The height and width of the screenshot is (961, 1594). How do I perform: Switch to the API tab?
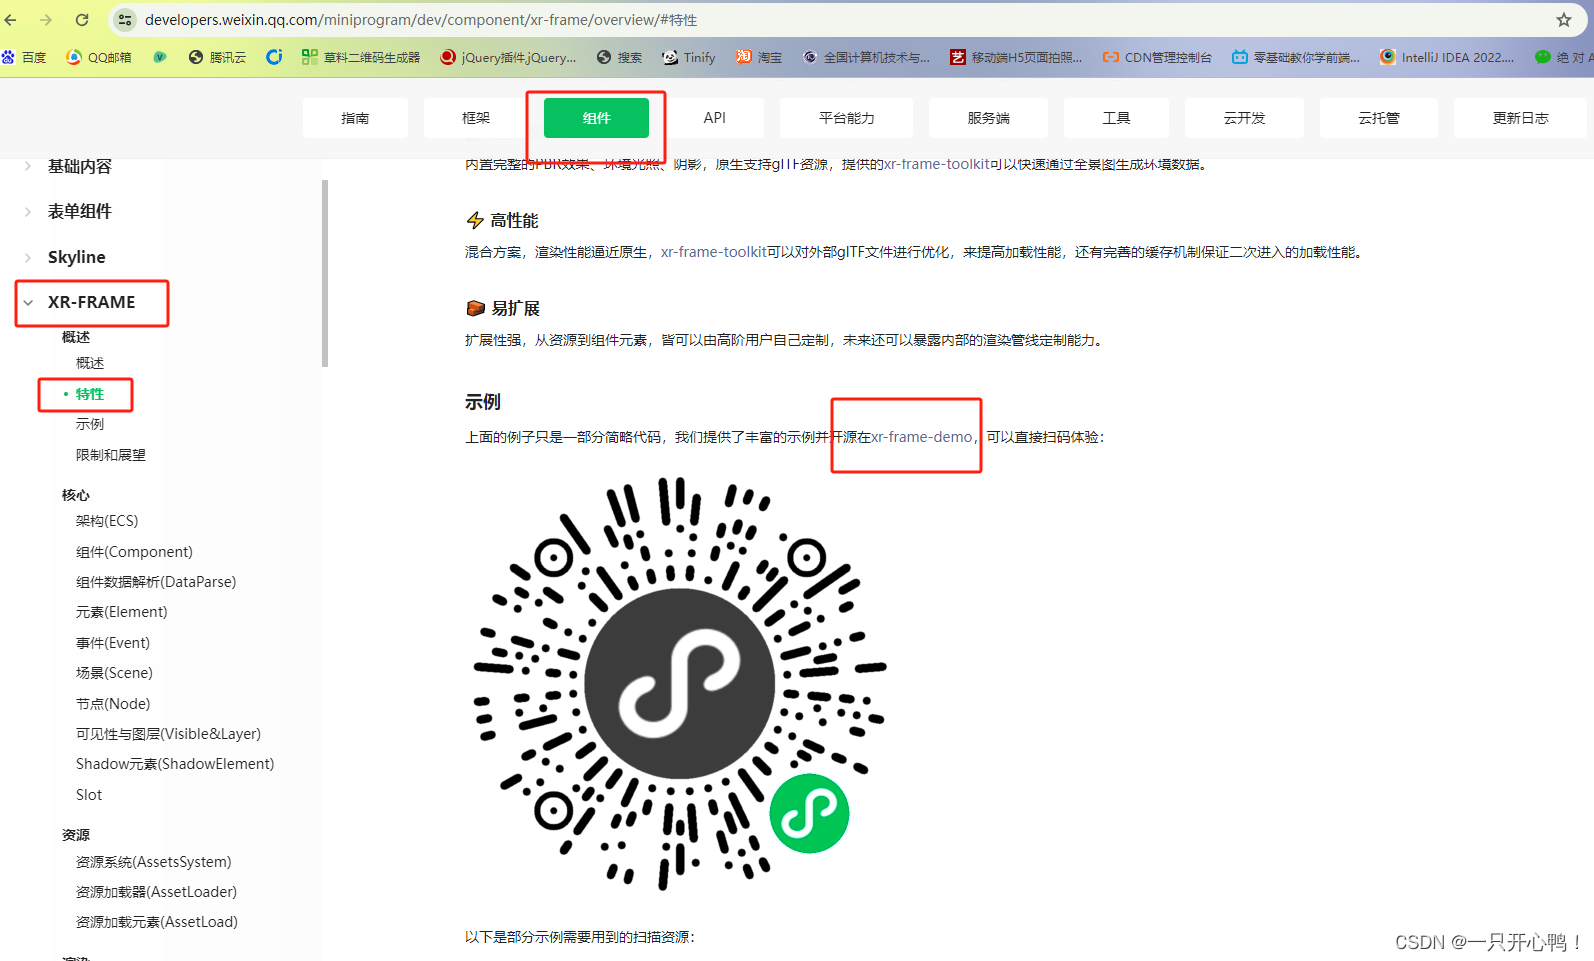(714, 118)
